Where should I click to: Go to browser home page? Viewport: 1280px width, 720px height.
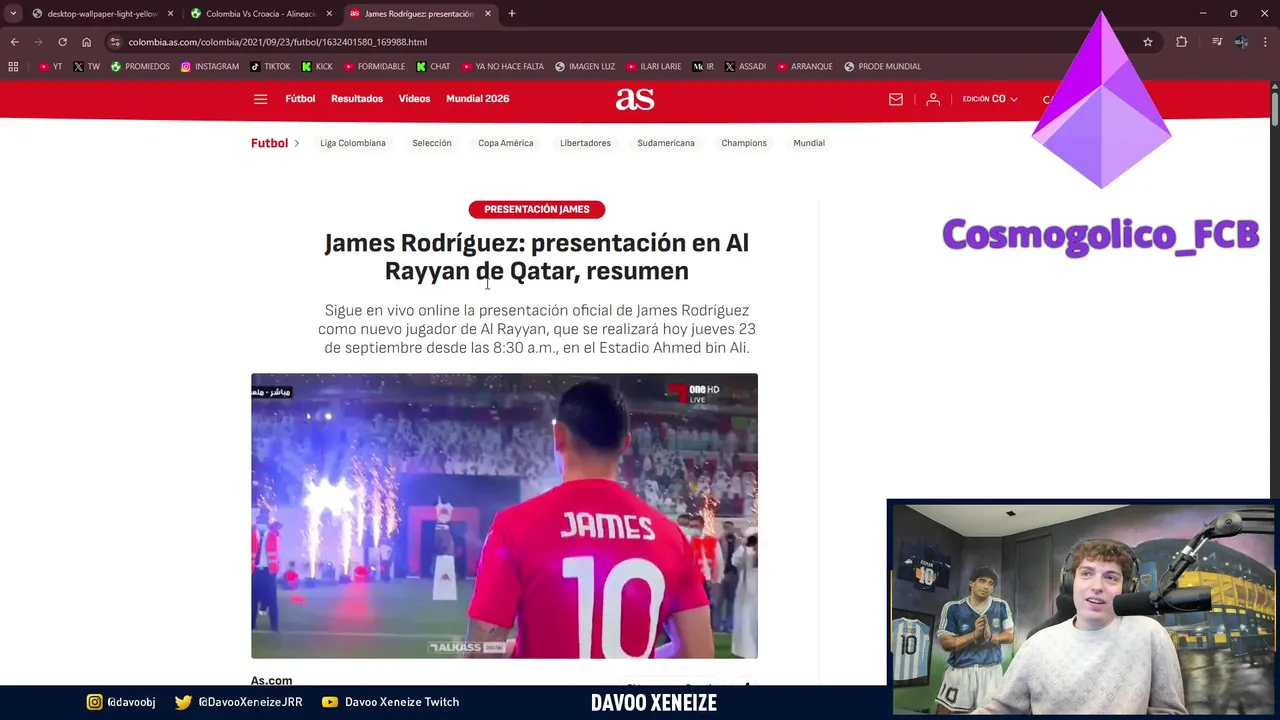tap(86, 42)
